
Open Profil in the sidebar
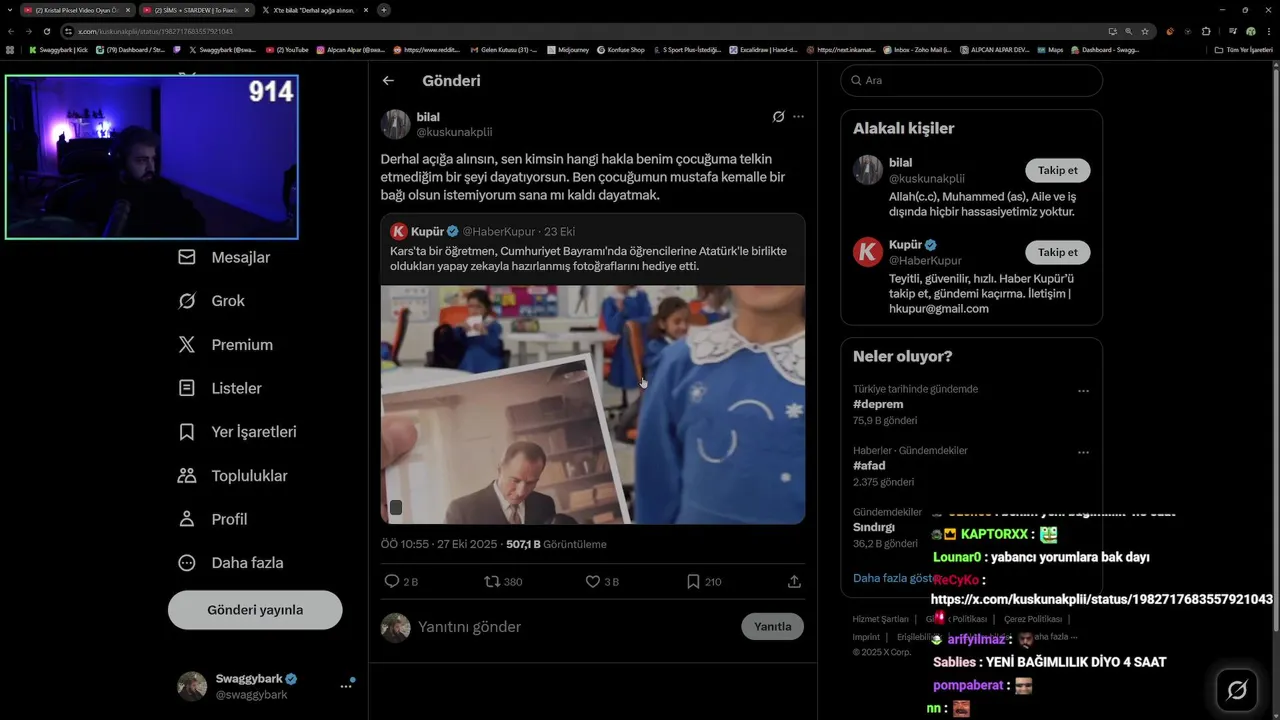213,519
